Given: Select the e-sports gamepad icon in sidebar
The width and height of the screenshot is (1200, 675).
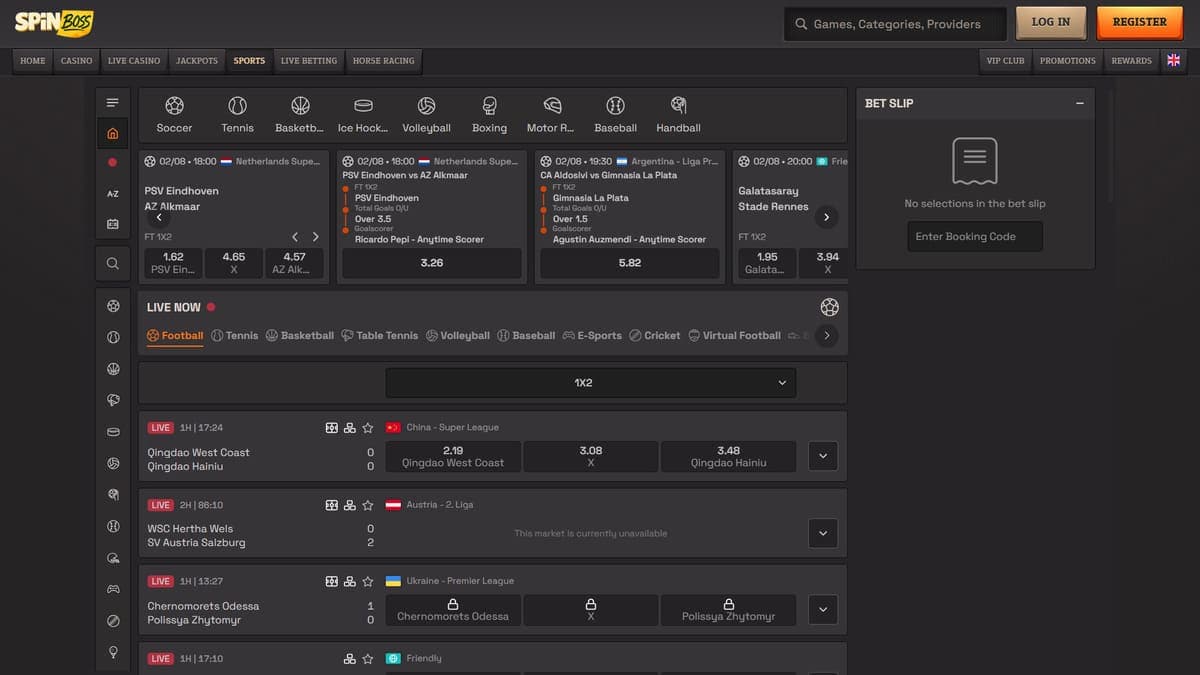Looking at the screenshot, I should click(x=113, y=589).
